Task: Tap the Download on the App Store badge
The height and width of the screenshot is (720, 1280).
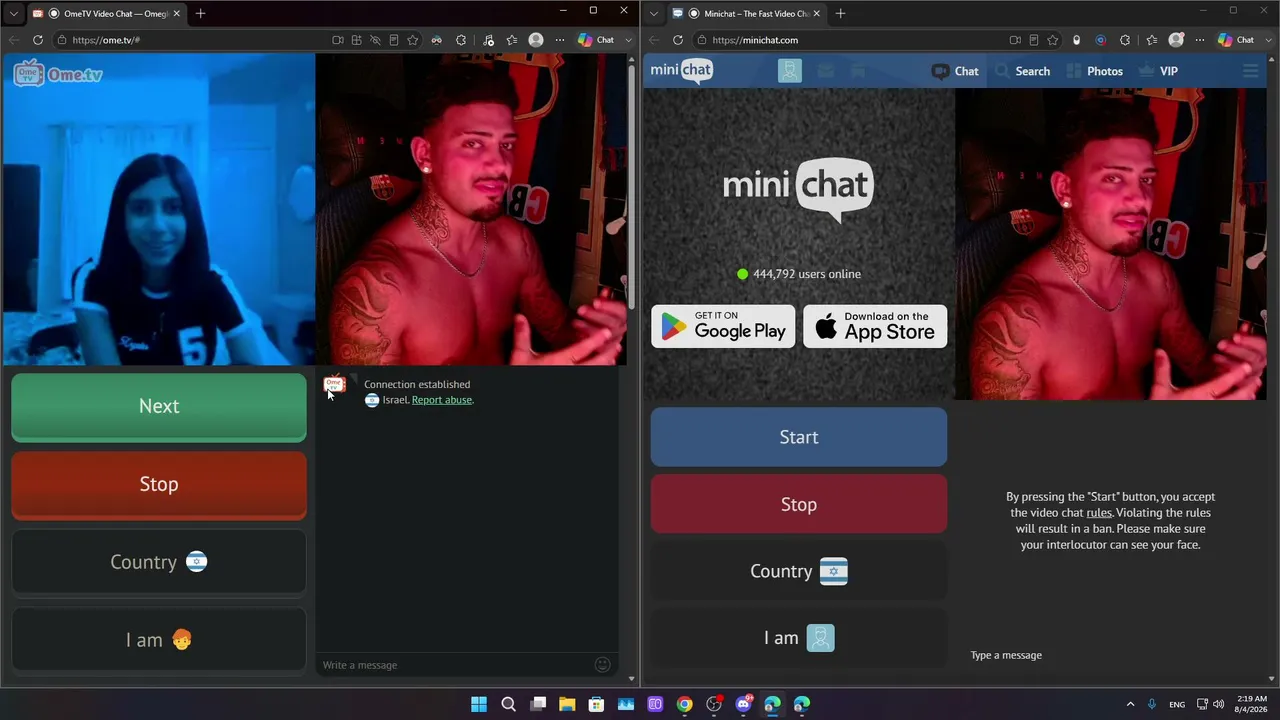Action: coord(875,326)
